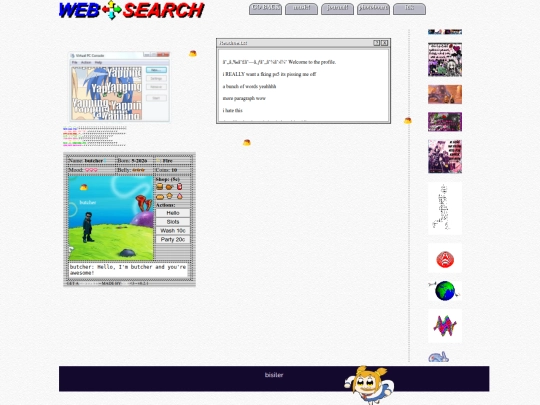Open the purple anime girl sidebar thumbnail
The height and width of the screenshot is (405, 540).
pos(445,60)
